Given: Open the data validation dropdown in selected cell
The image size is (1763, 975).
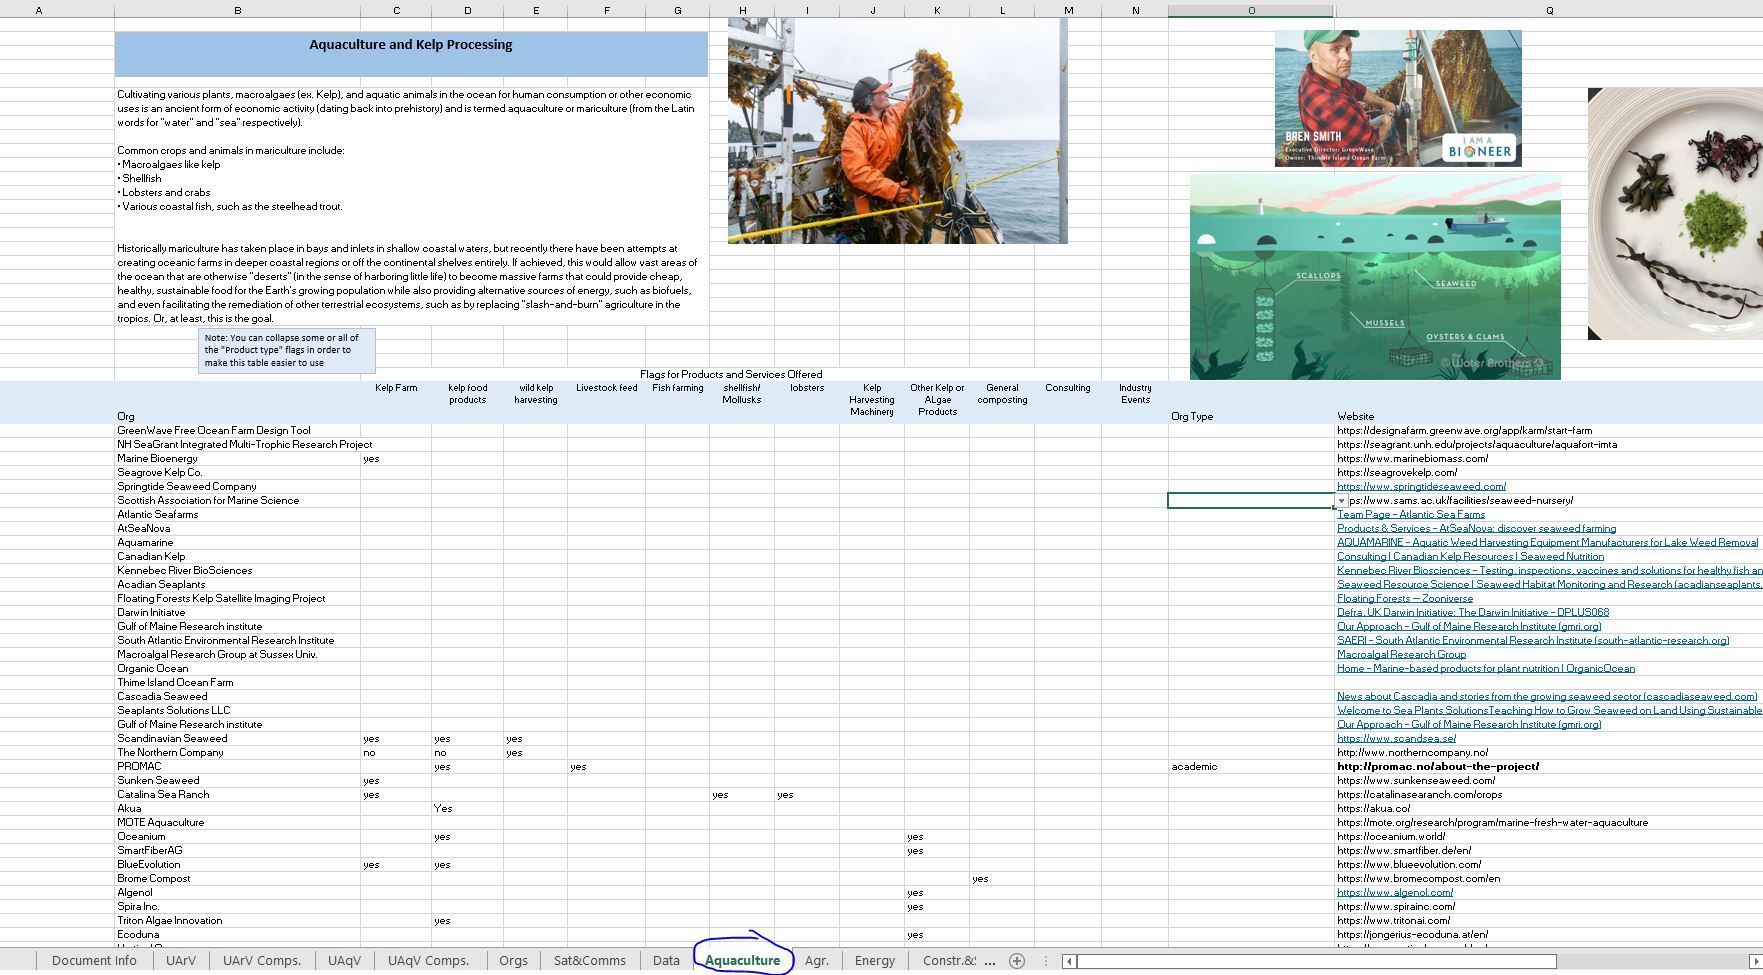Looking at the screenshot, I should (1342, 501).
